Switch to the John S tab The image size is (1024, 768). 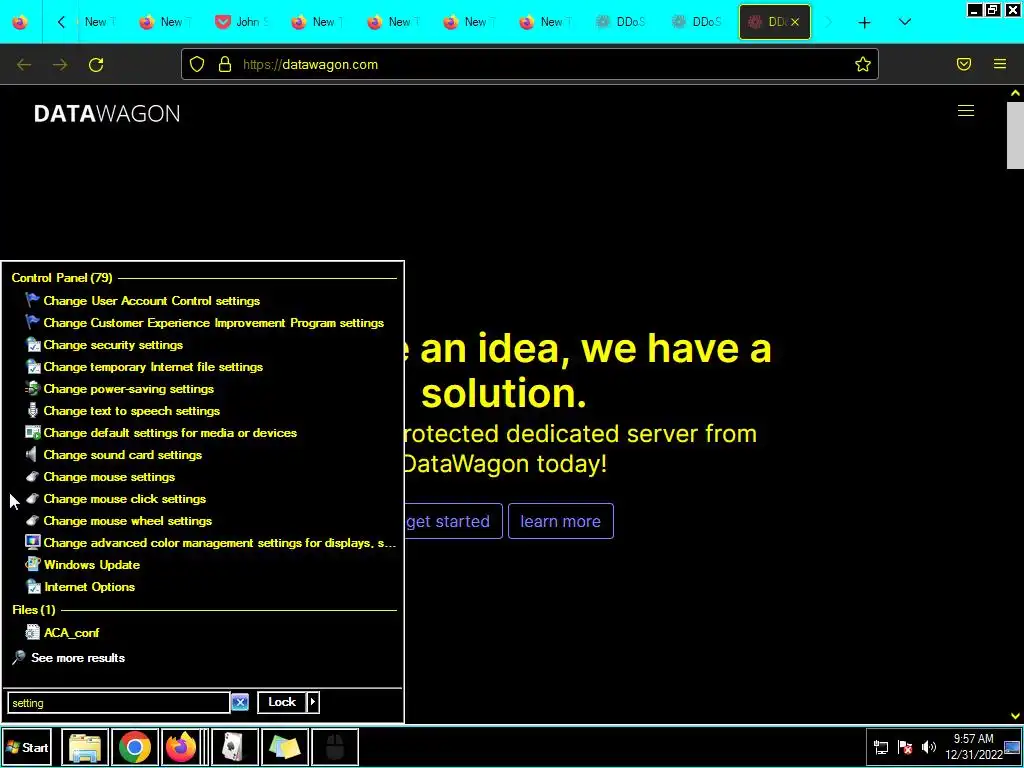pos(242,22)
